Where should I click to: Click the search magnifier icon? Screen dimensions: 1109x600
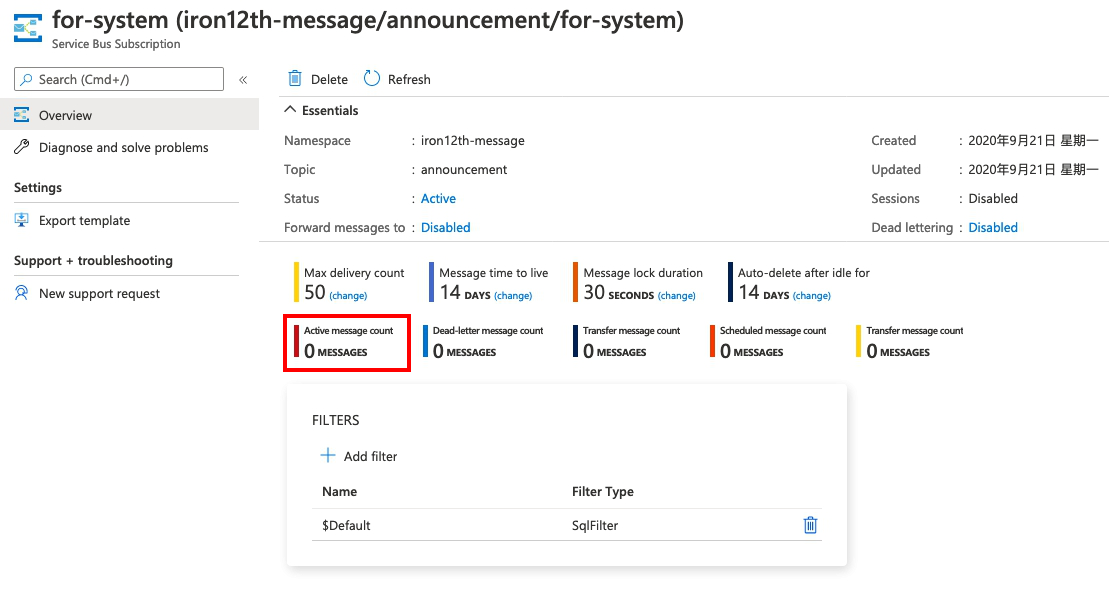pyautogui.click(x=25, y=79)
